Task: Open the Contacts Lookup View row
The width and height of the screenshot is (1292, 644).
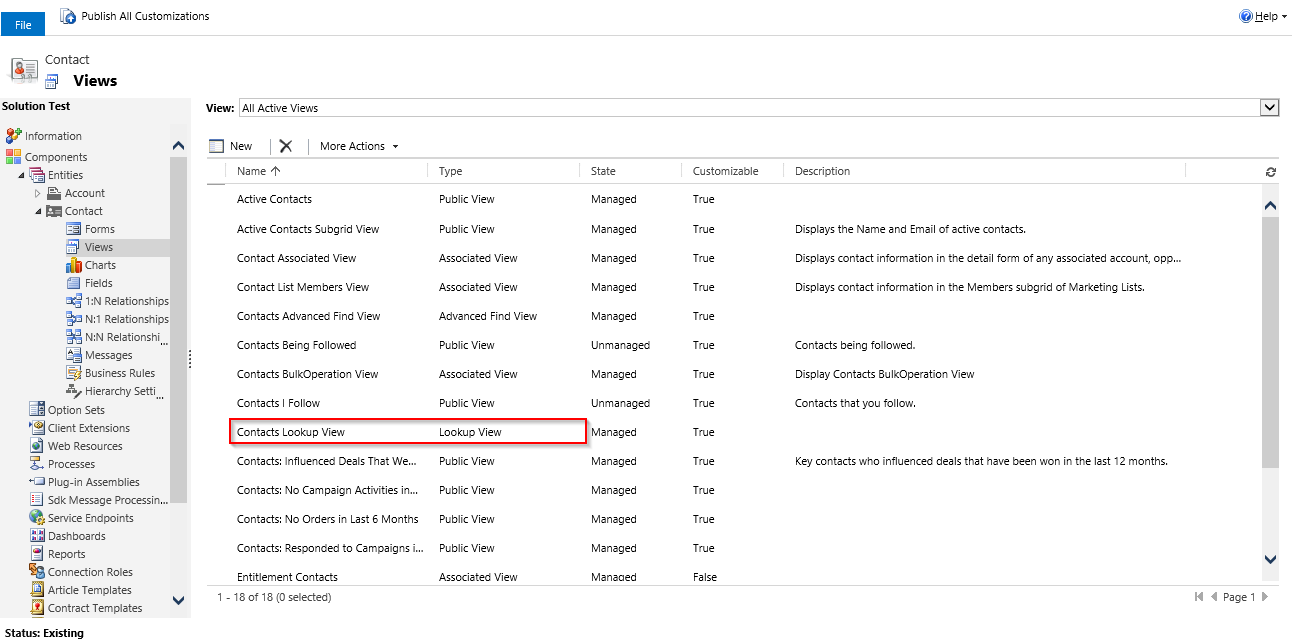Action: [x=290, y=432]
